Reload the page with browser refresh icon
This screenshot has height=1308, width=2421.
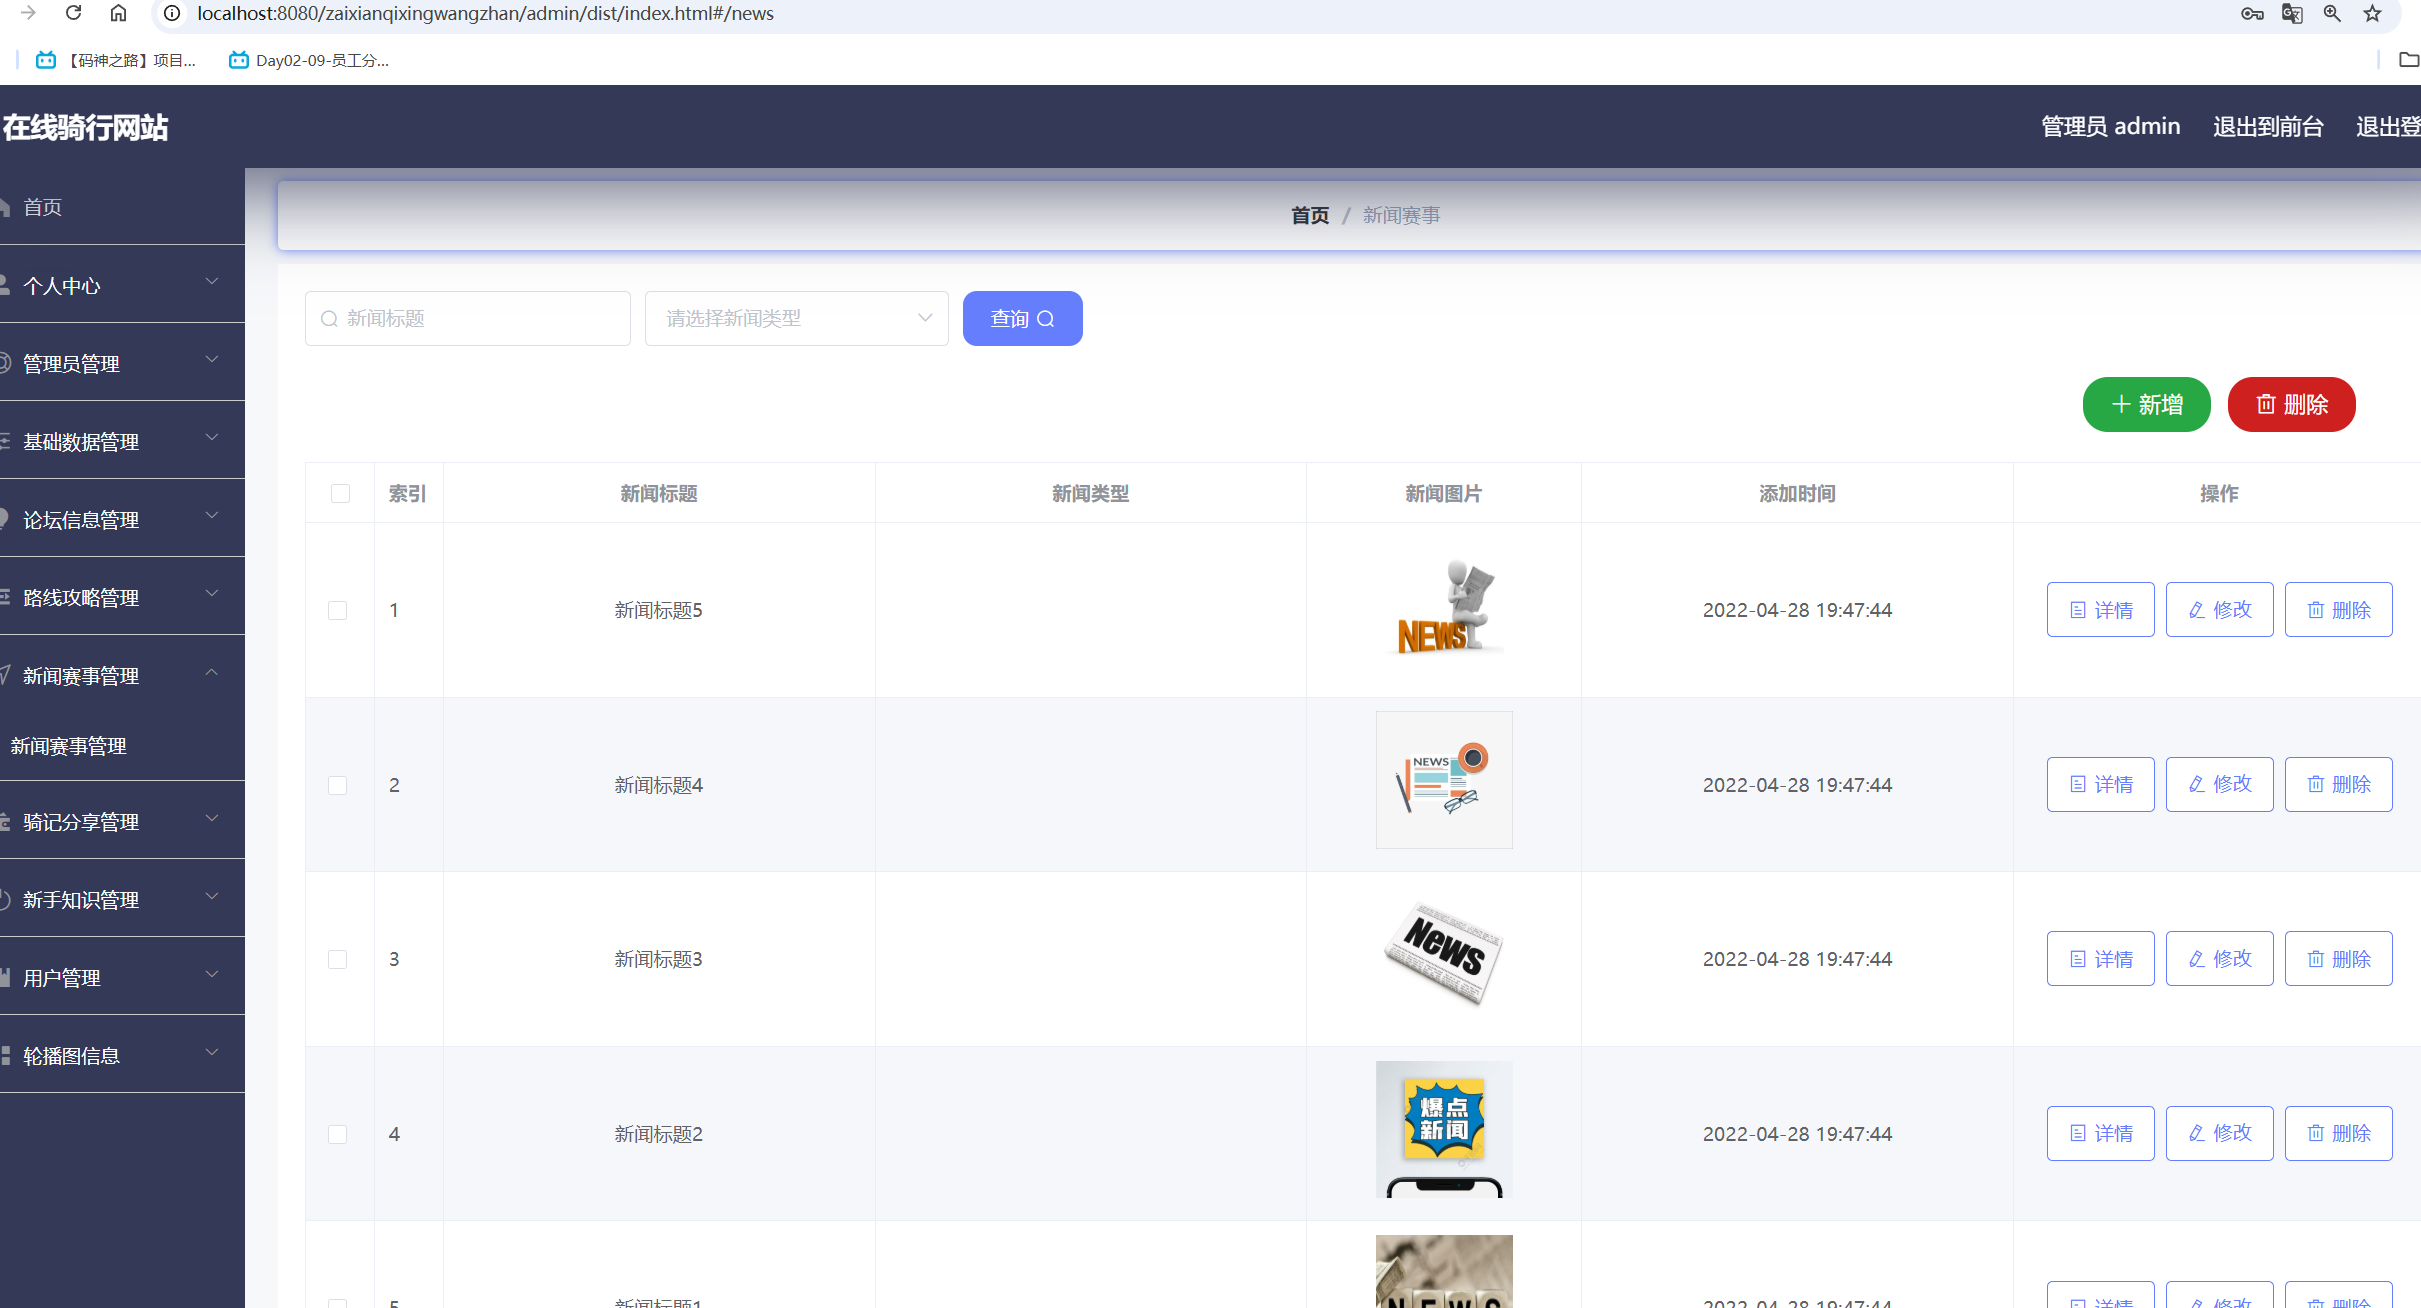click(x=73, y=13)
